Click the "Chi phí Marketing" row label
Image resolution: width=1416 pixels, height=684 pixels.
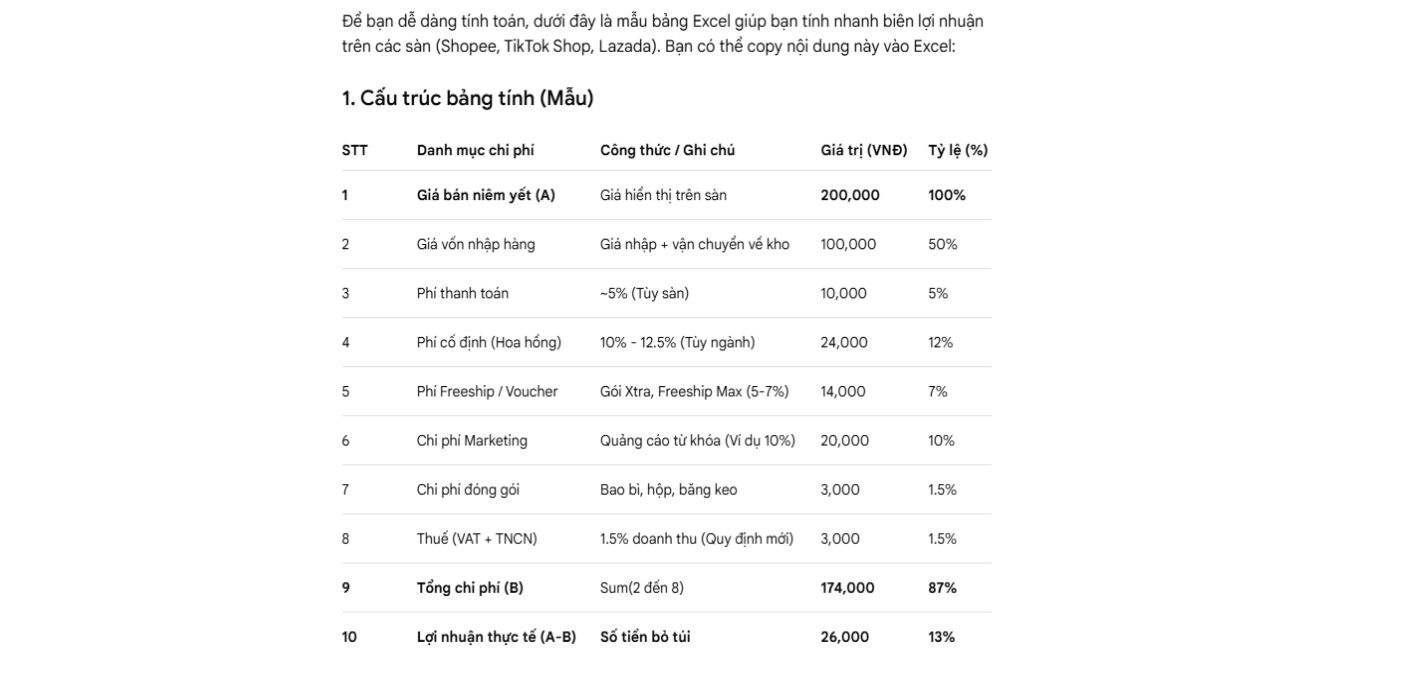point(472,440)
